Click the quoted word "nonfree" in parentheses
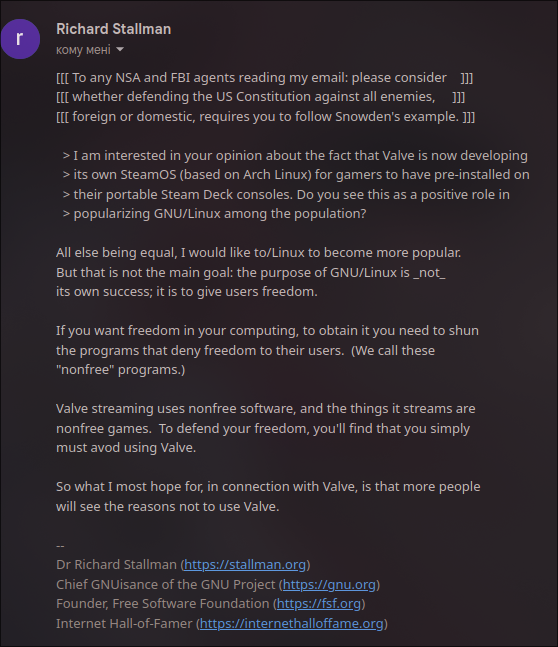 click(x=85, y=370)
